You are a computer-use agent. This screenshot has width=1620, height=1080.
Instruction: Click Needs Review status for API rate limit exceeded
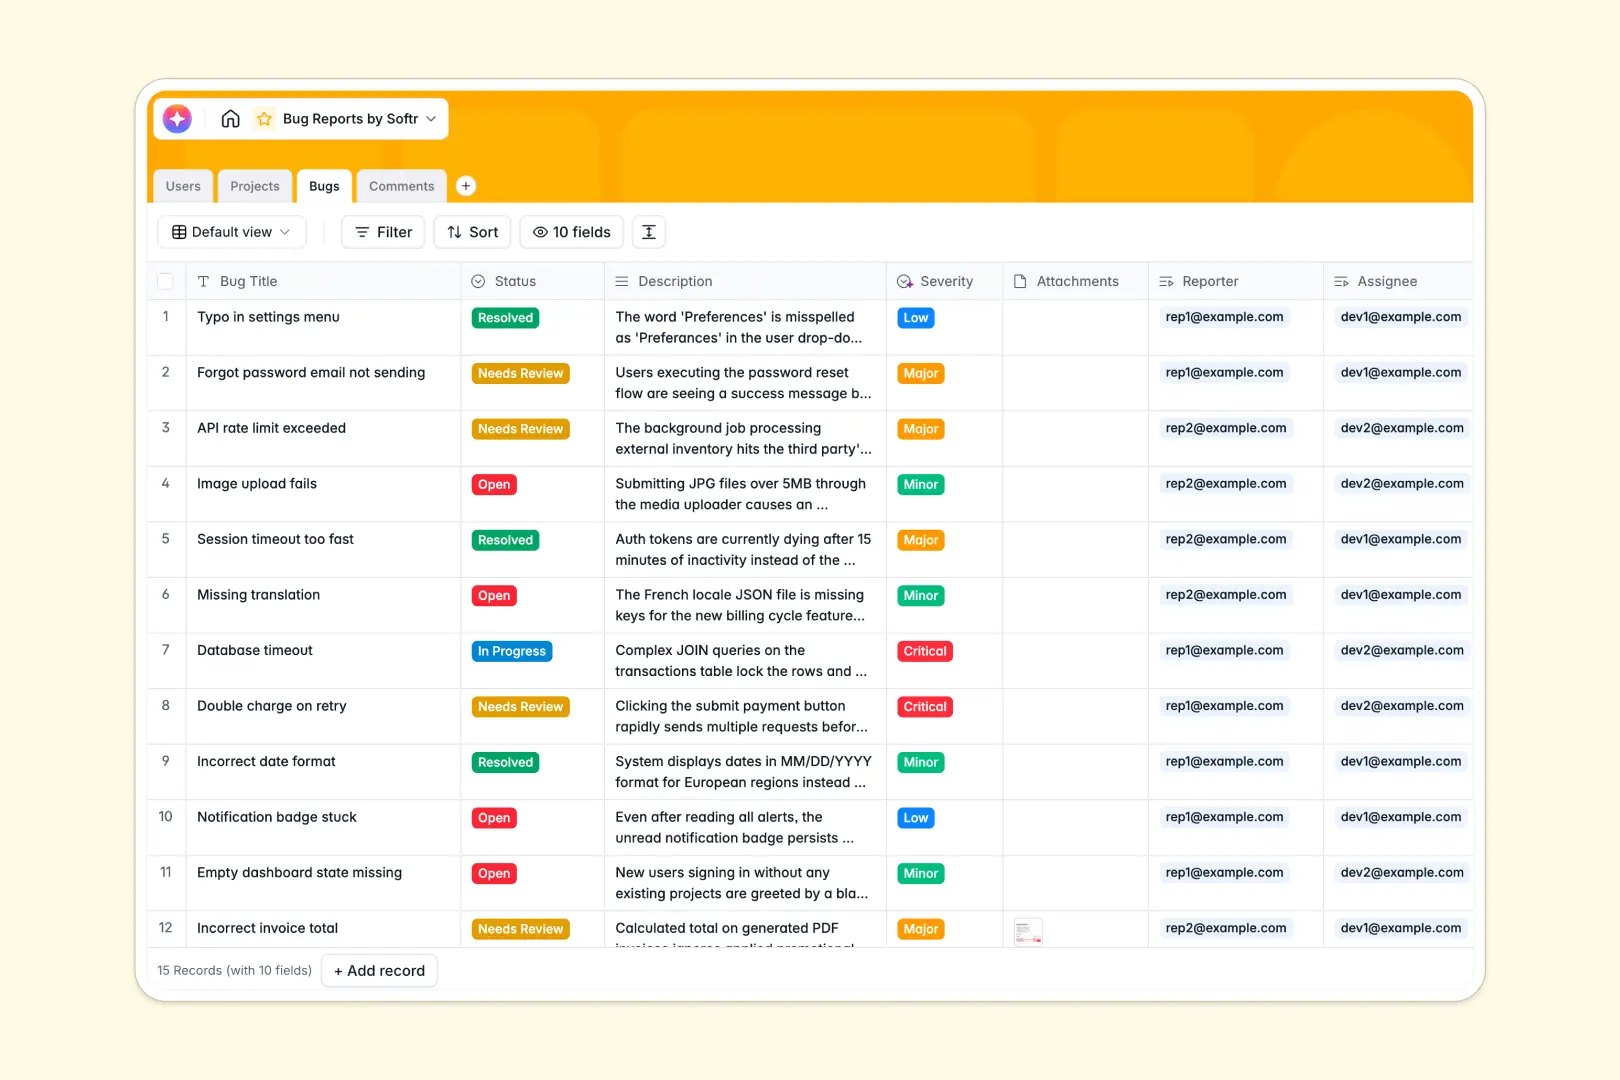[x=521, y=429]
